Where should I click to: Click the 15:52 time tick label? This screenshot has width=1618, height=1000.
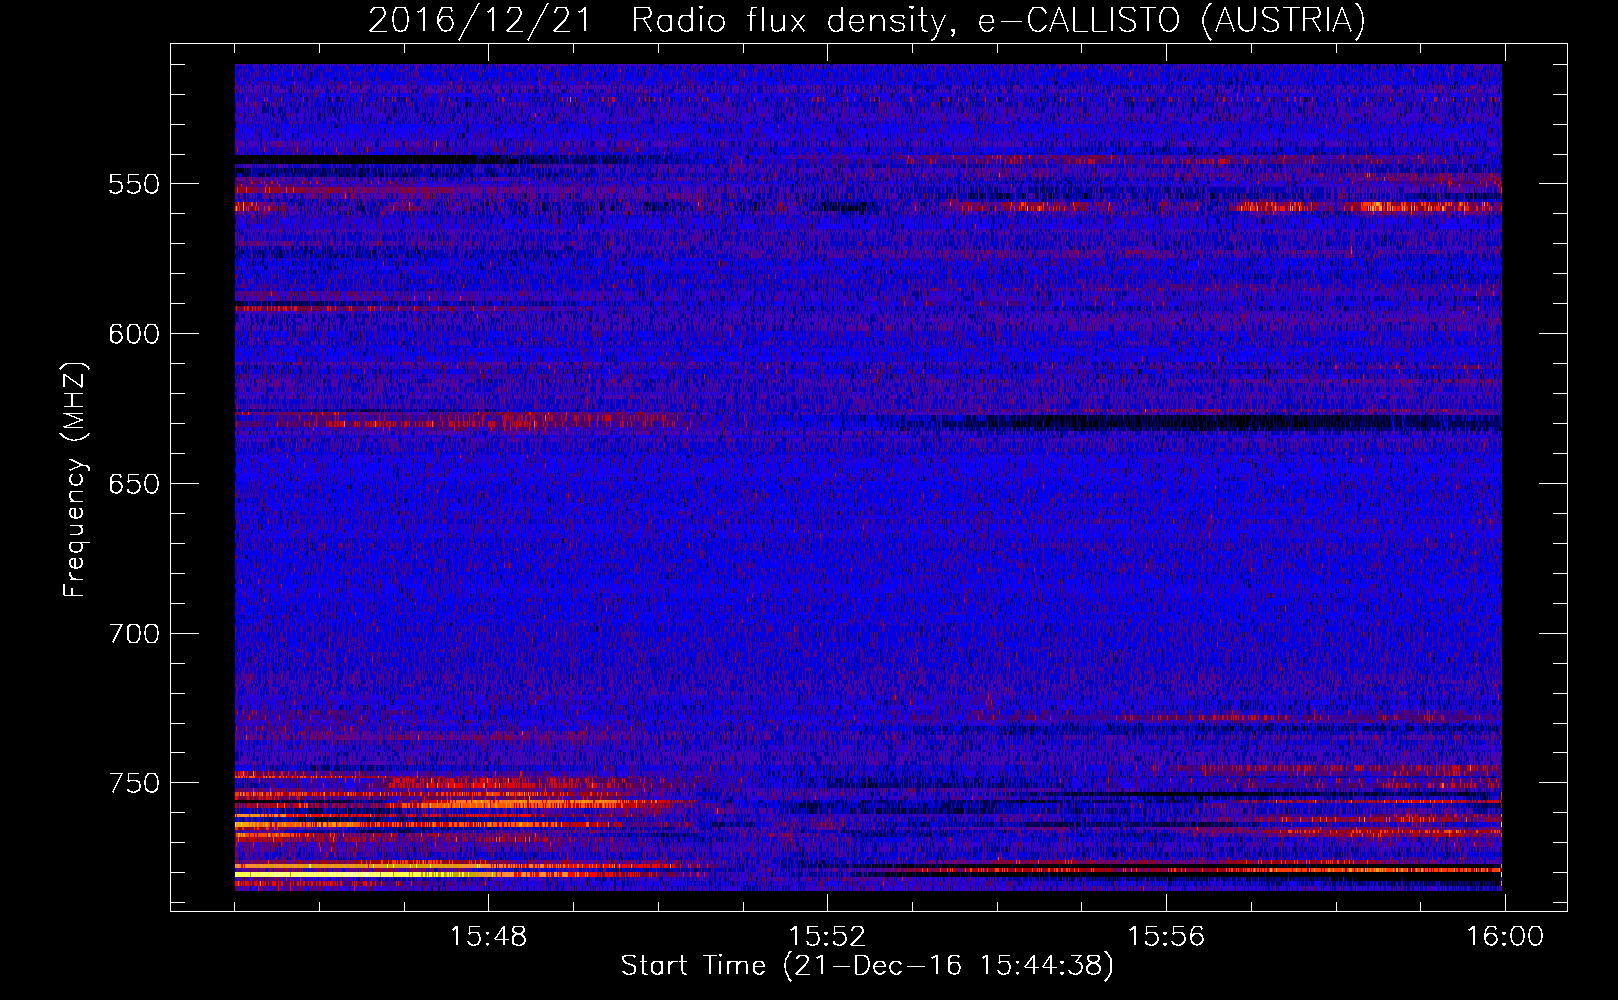(x=827, y=937)
